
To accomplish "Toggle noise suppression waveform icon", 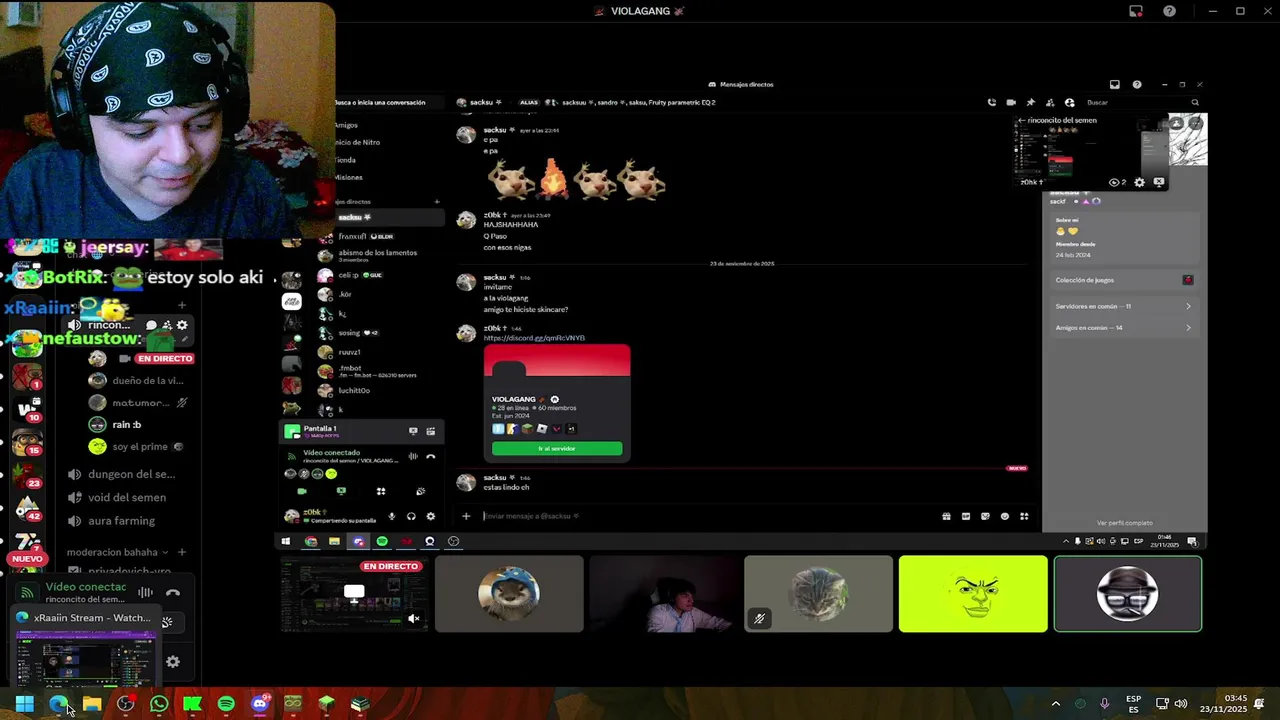I will pos(145,592).
